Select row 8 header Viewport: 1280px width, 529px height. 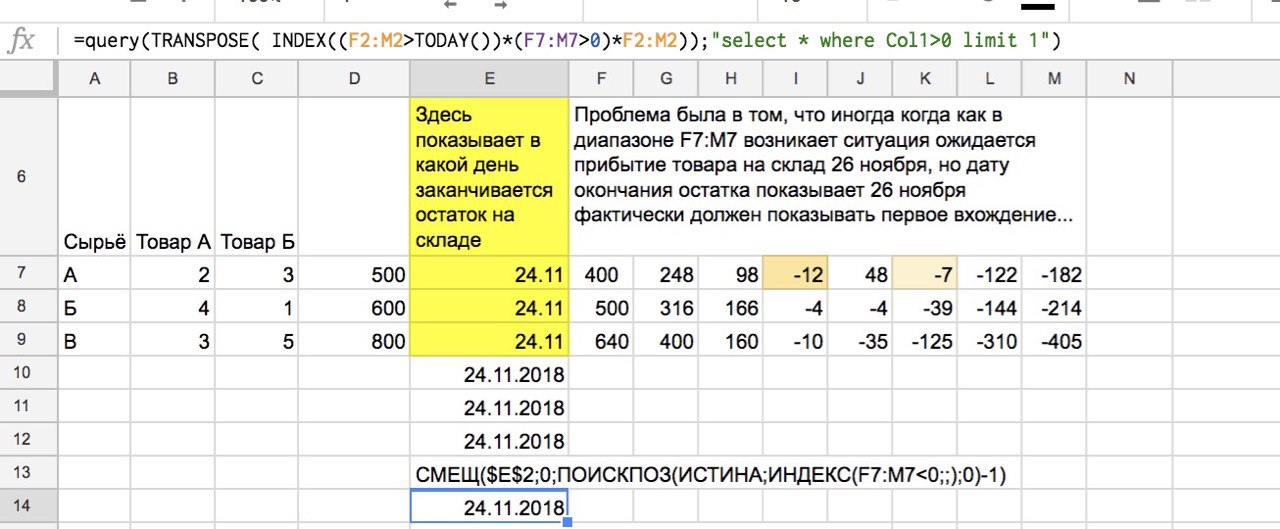point(29,307)
